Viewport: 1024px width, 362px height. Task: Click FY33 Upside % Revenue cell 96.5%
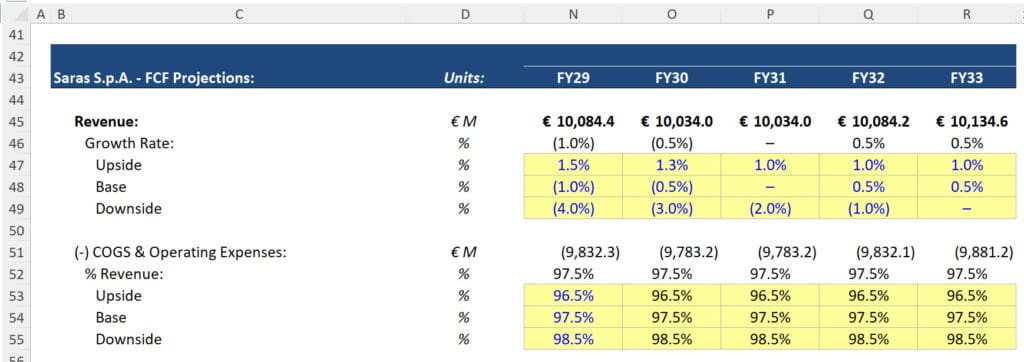(x=967, y=296)
